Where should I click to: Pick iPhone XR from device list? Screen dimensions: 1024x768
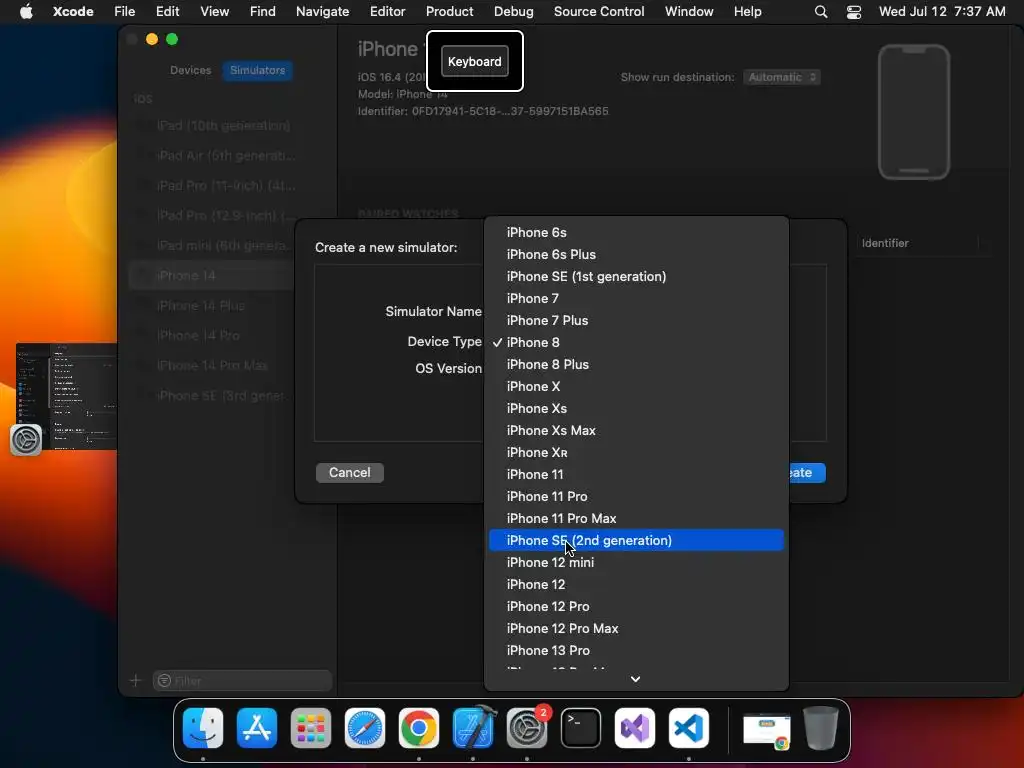(636, 453)
